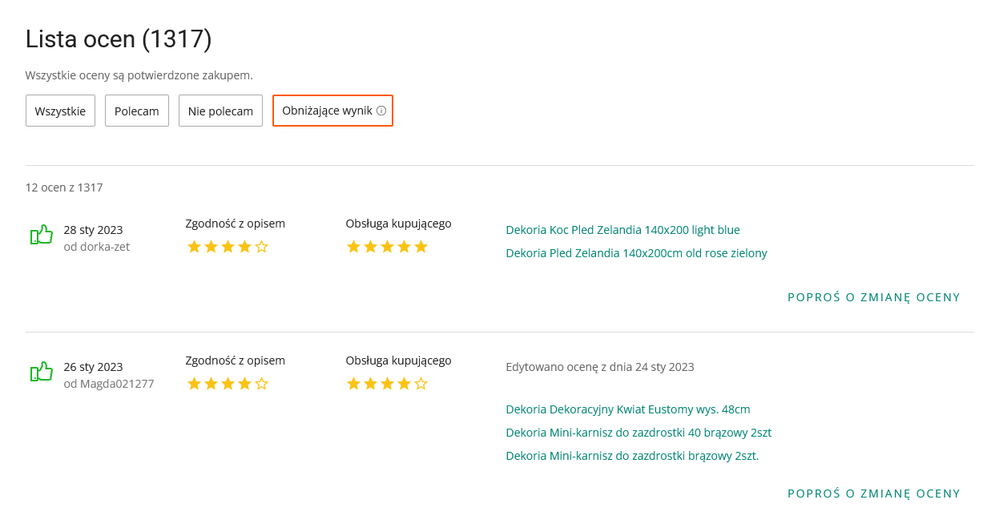The image size is (999, 528).
Task: Click the info icon in Obniżające wynik
Action: (x=381, y=111)
